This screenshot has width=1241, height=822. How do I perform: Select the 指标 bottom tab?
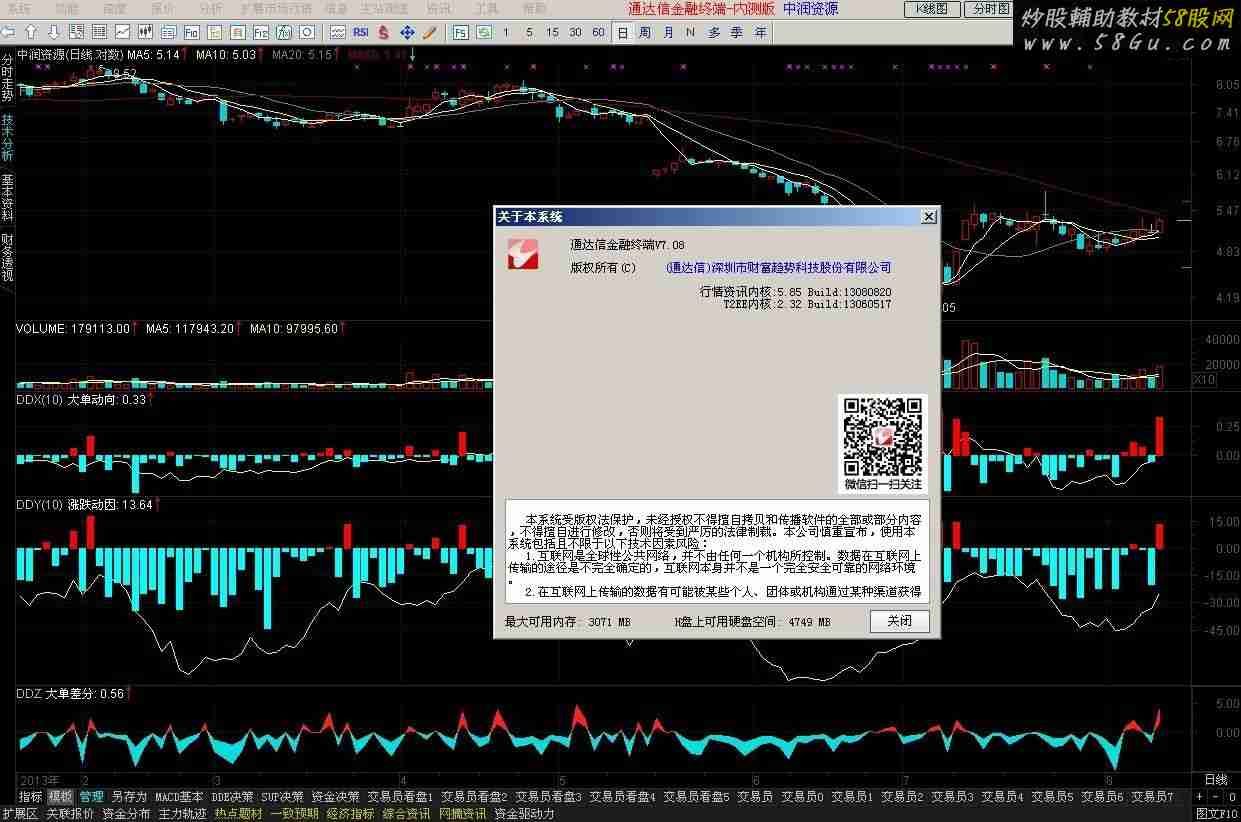31,797
